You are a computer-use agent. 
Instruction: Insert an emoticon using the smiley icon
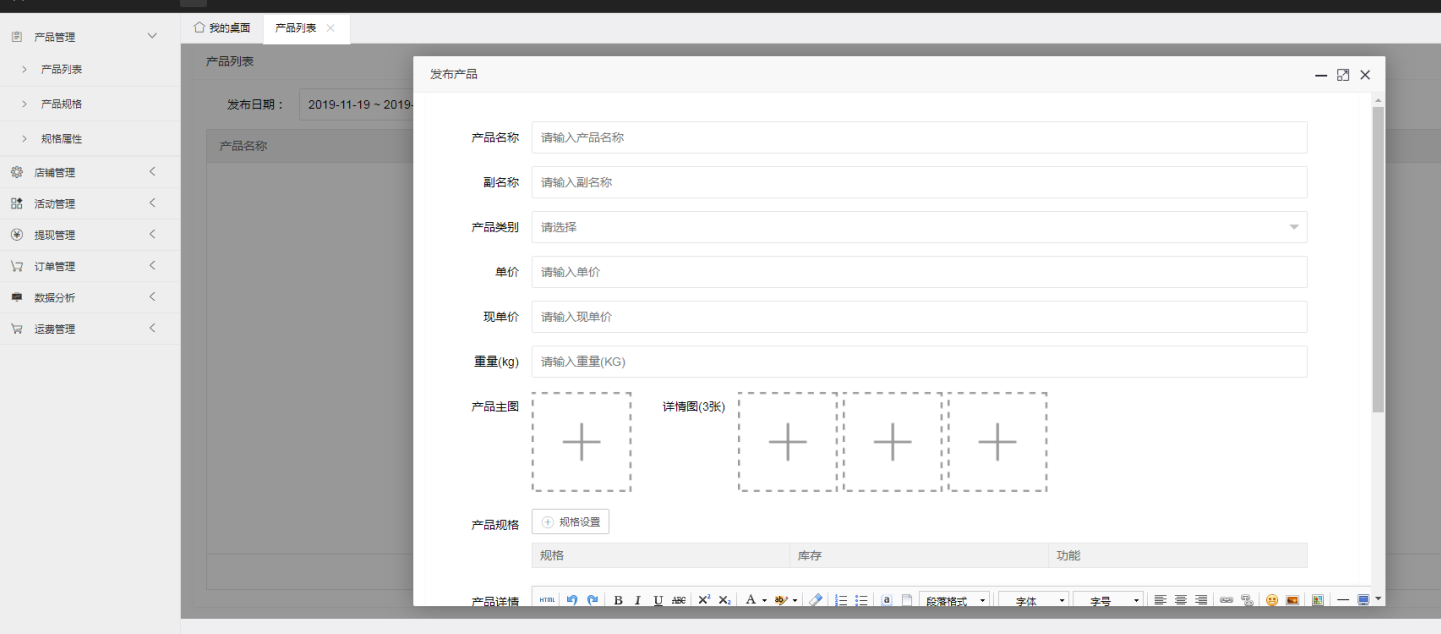coord(1272,600)
